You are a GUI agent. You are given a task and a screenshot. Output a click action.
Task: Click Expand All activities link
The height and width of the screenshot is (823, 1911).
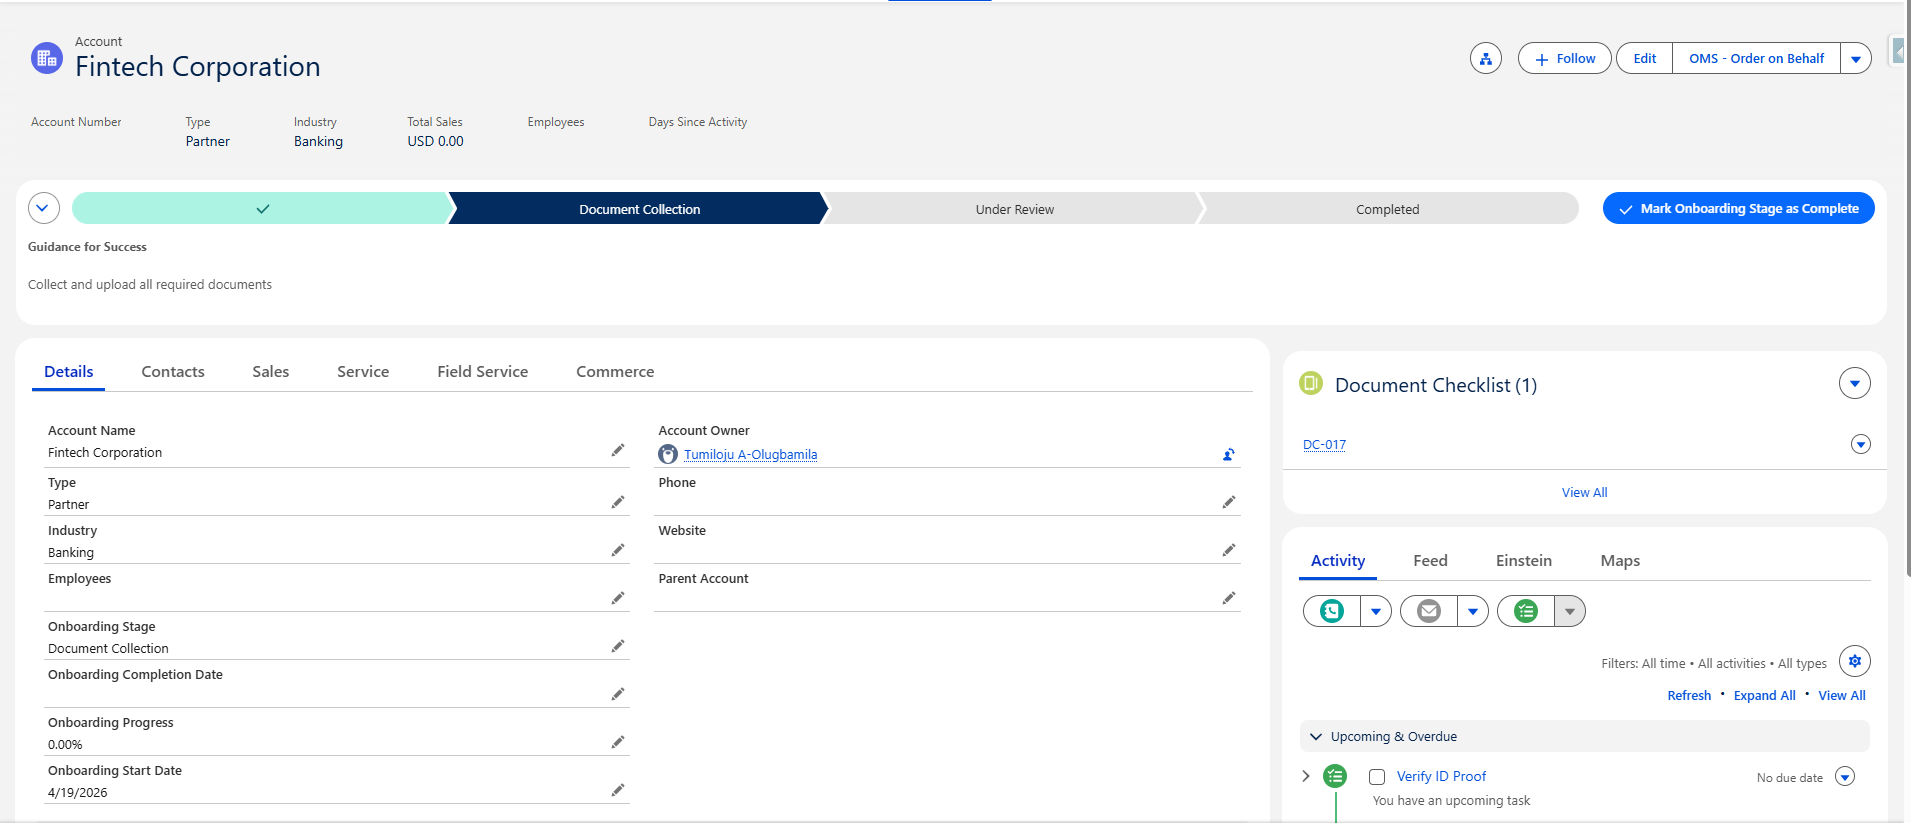coord(1764,696)
